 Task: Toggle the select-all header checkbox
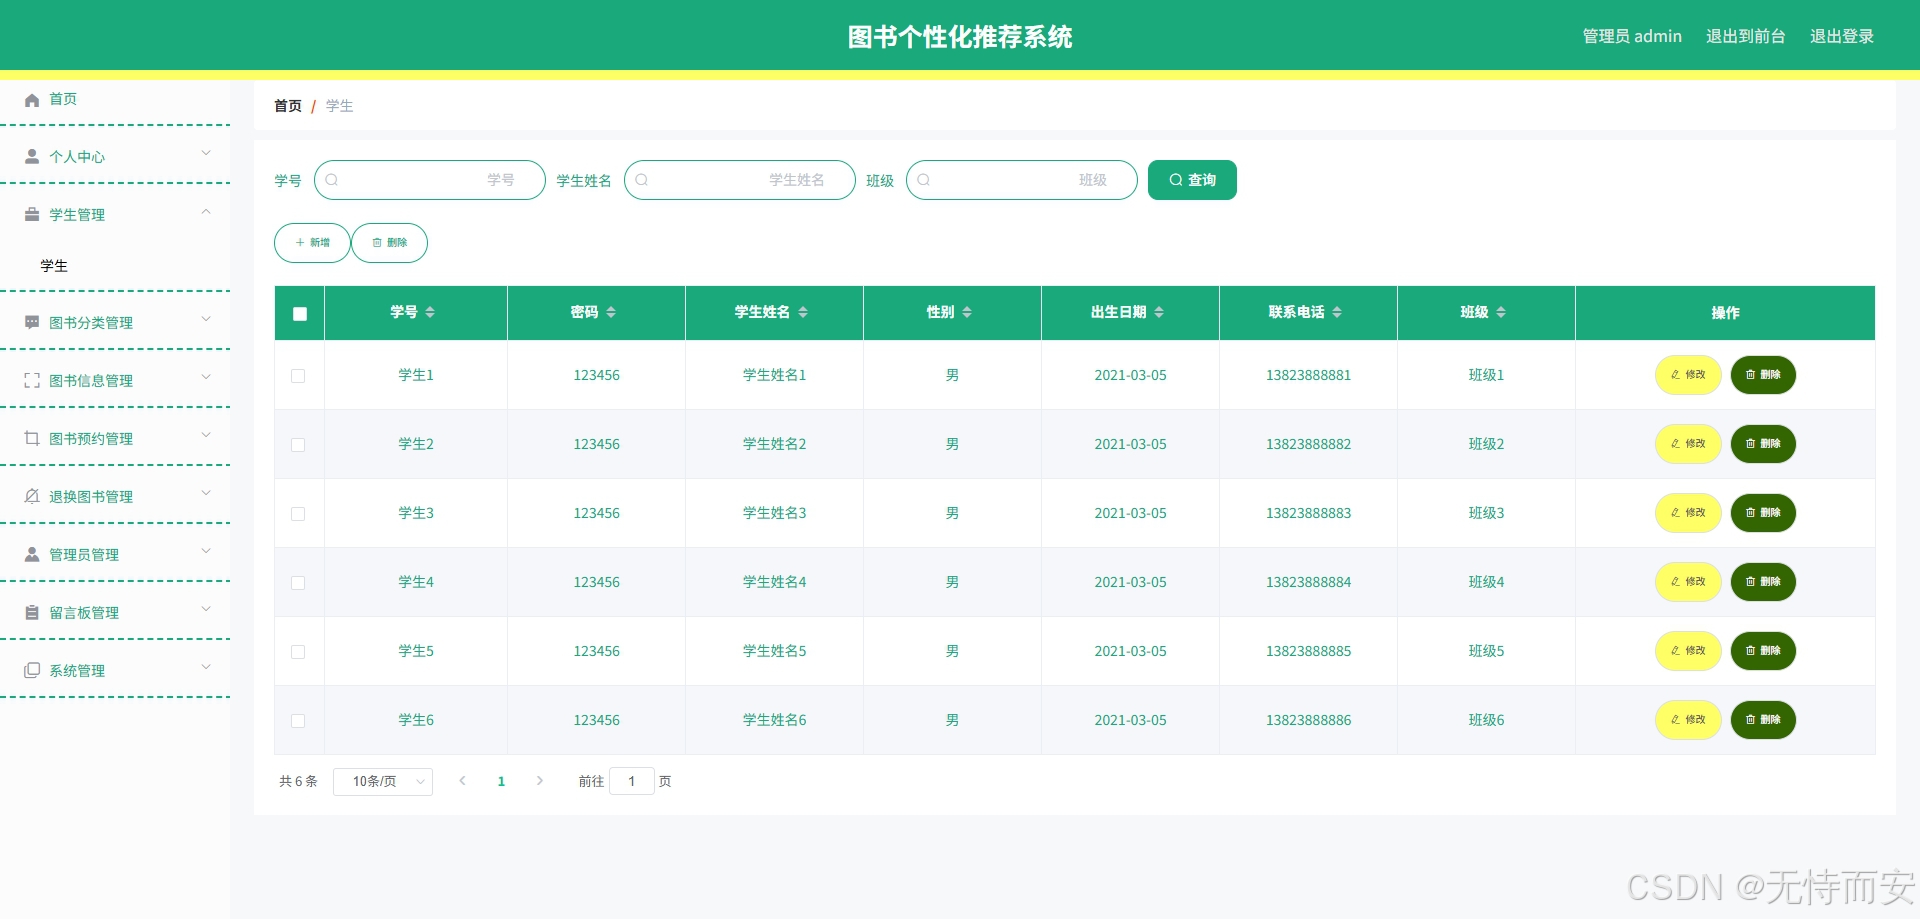300,314
